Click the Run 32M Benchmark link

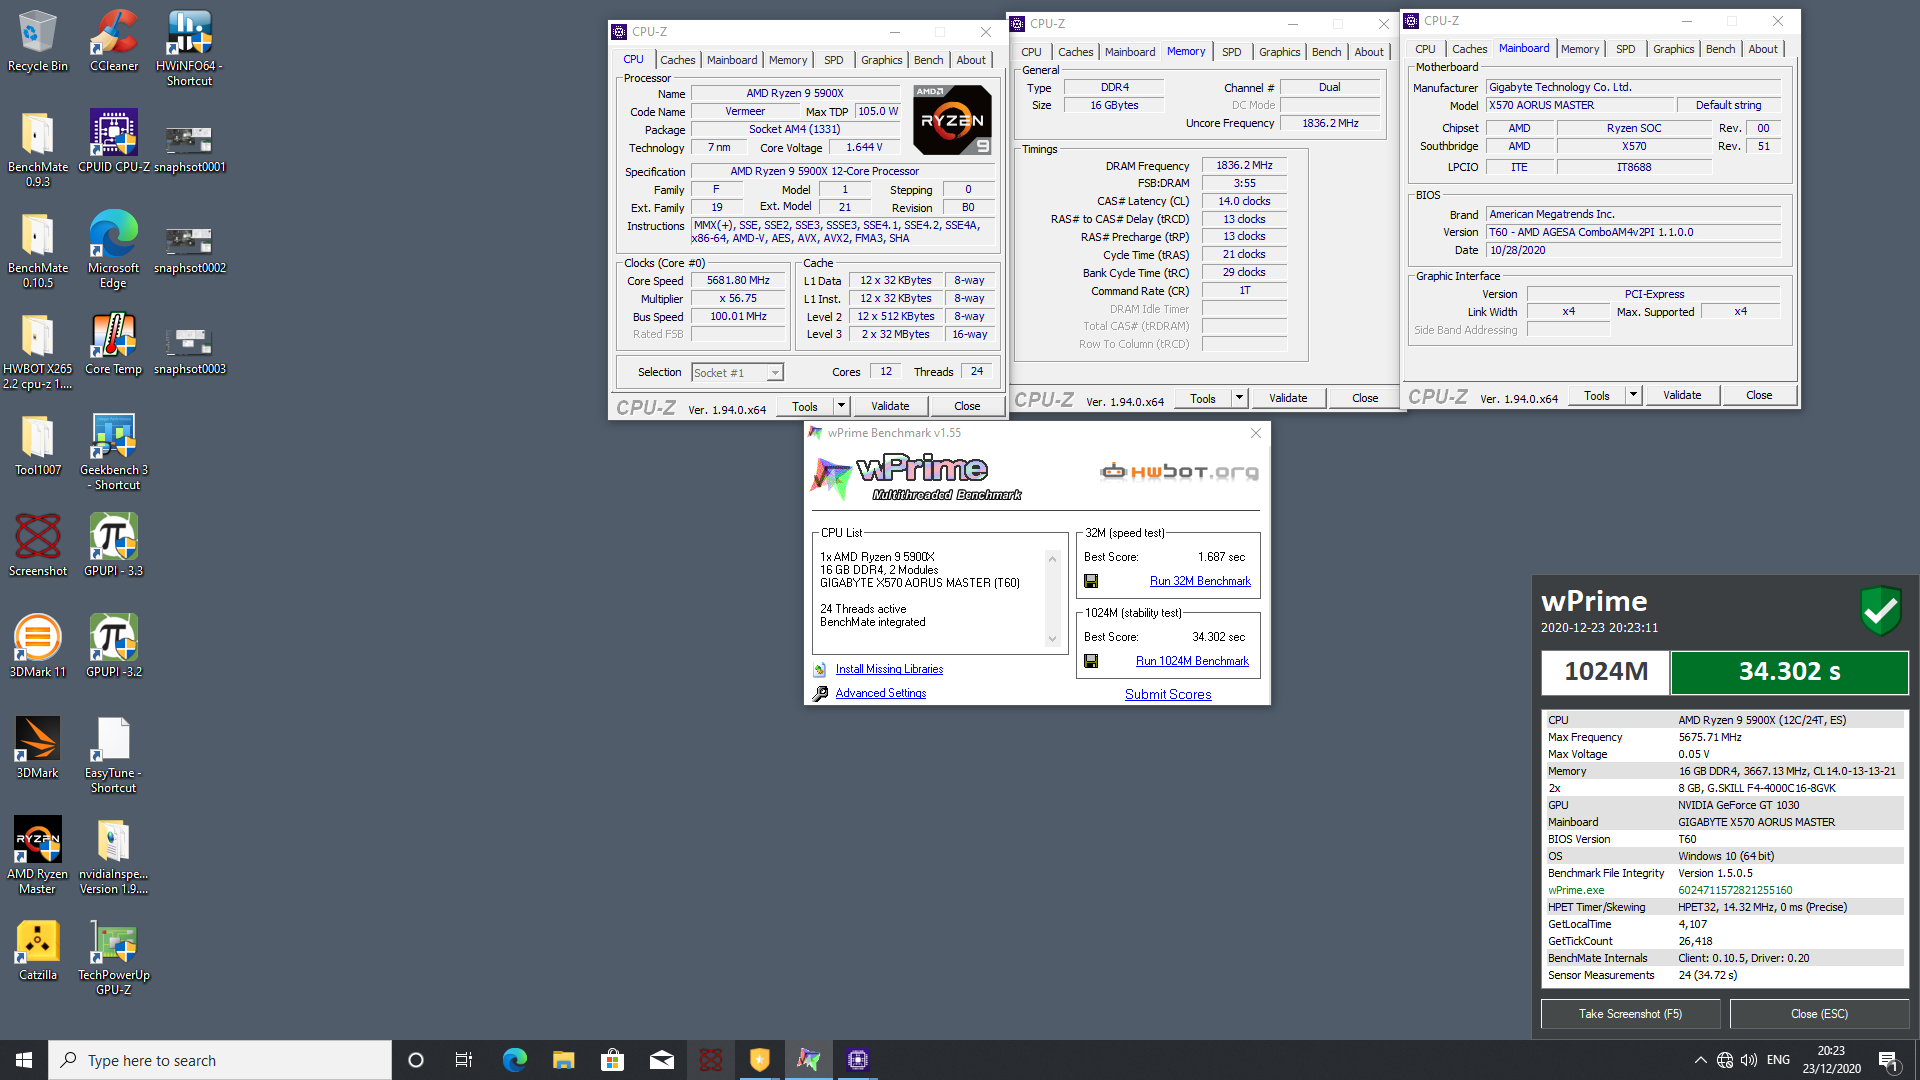[1200, 581]
